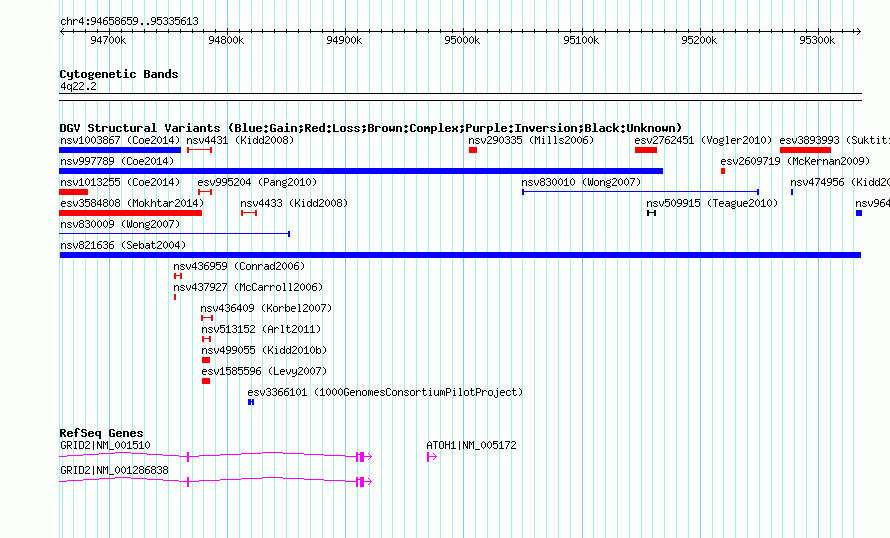Open GRID2|NM_001286838 gene label
Screen dimensions: 890x538
click(x=114, y=470)
